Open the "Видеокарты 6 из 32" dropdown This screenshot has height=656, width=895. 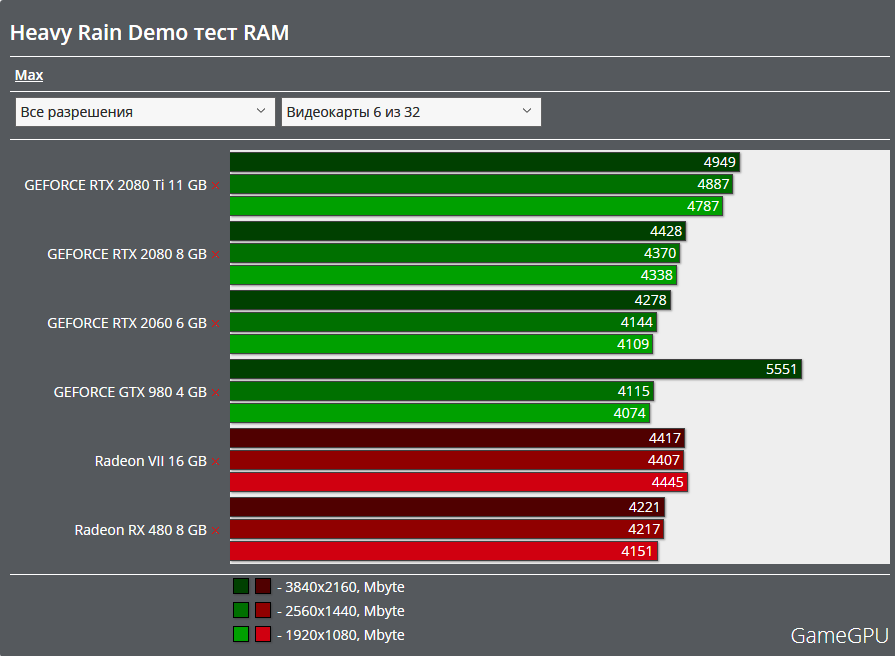tap(411, 112)
